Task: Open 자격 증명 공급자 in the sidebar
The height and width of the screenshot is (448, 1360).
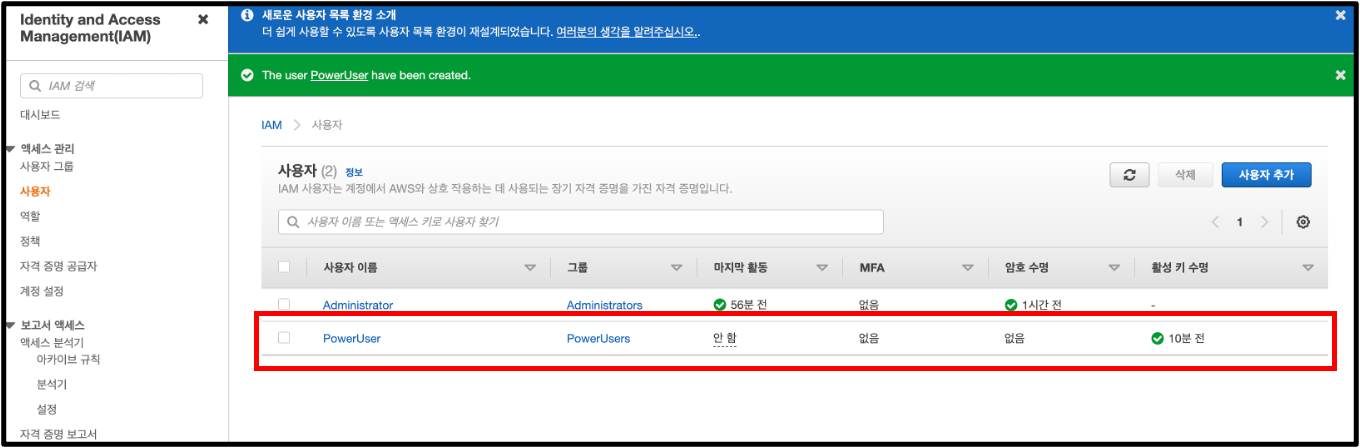Action: tap(59, 266)
